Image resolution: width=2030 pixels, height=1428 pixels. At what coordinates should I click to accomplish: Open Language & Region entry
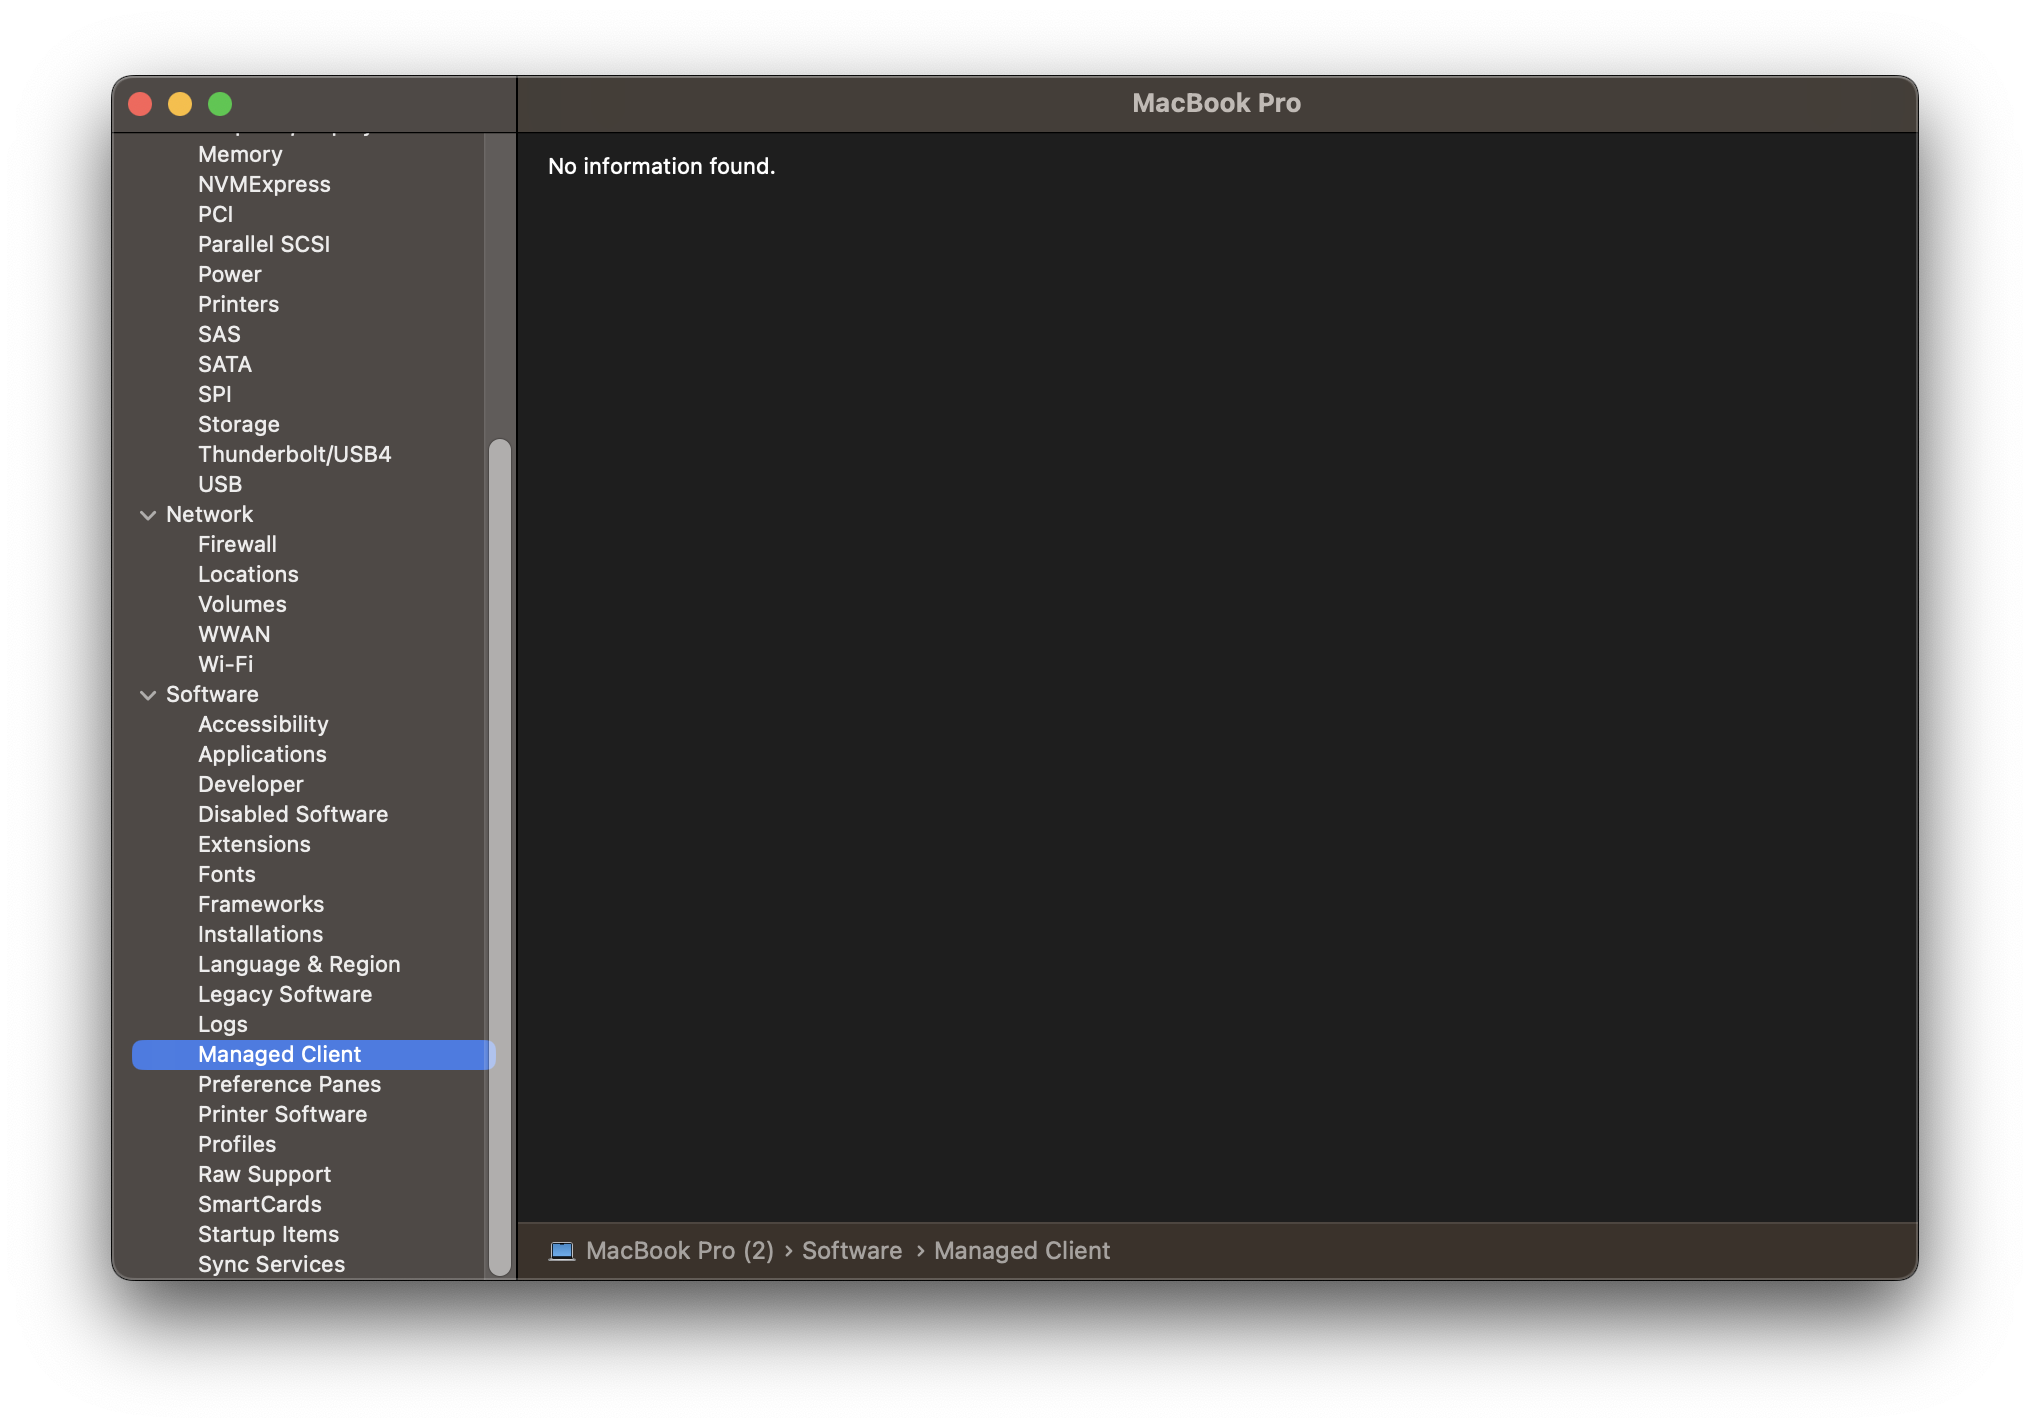coord(299,965)
